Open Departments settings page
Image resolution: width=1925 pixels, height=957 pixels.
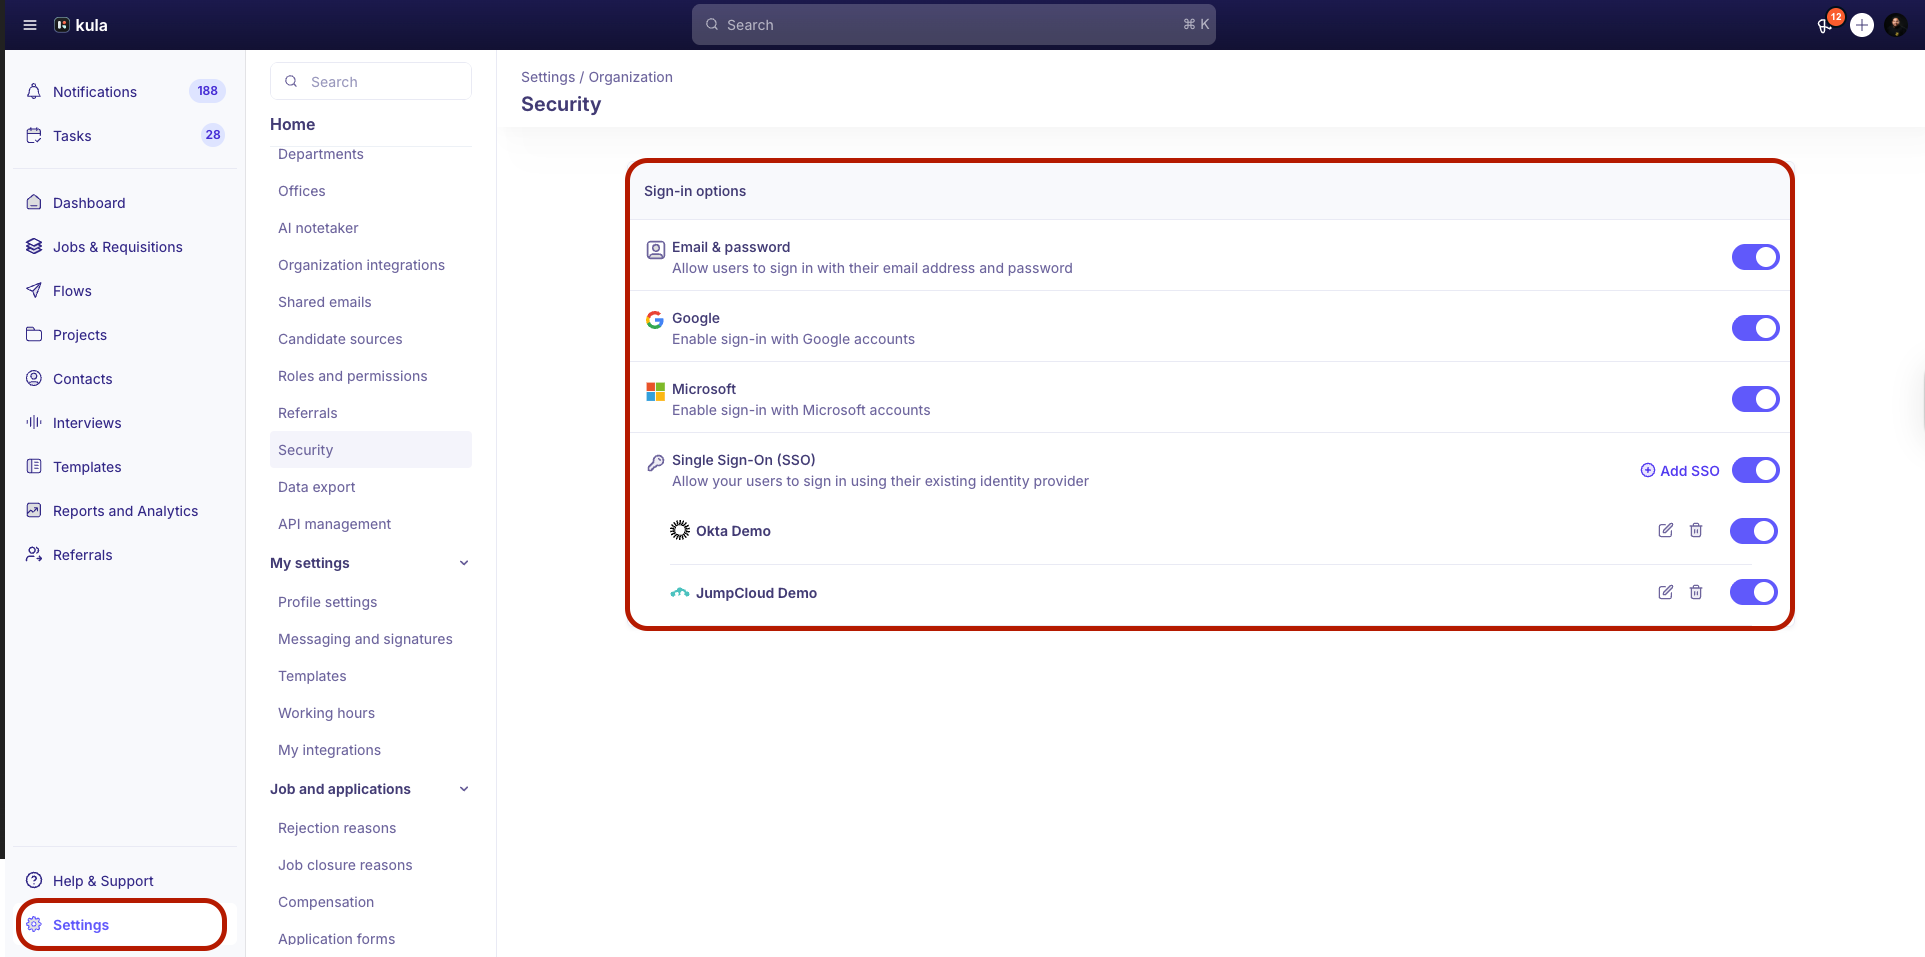(321, 154)
